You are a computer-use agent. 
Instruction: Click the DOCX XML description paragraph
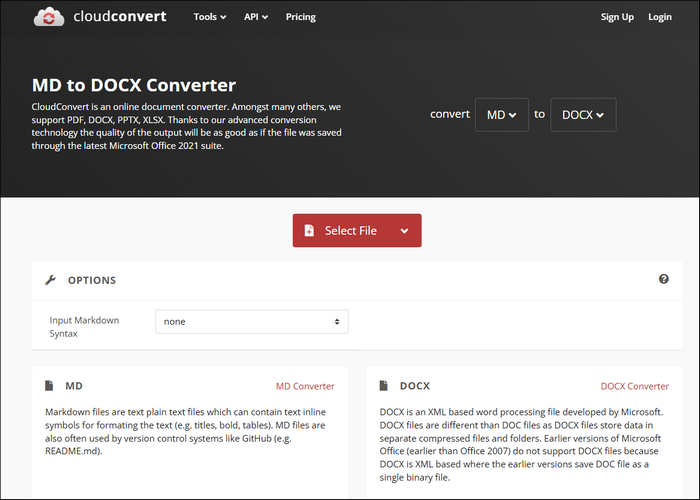[521, 445]
